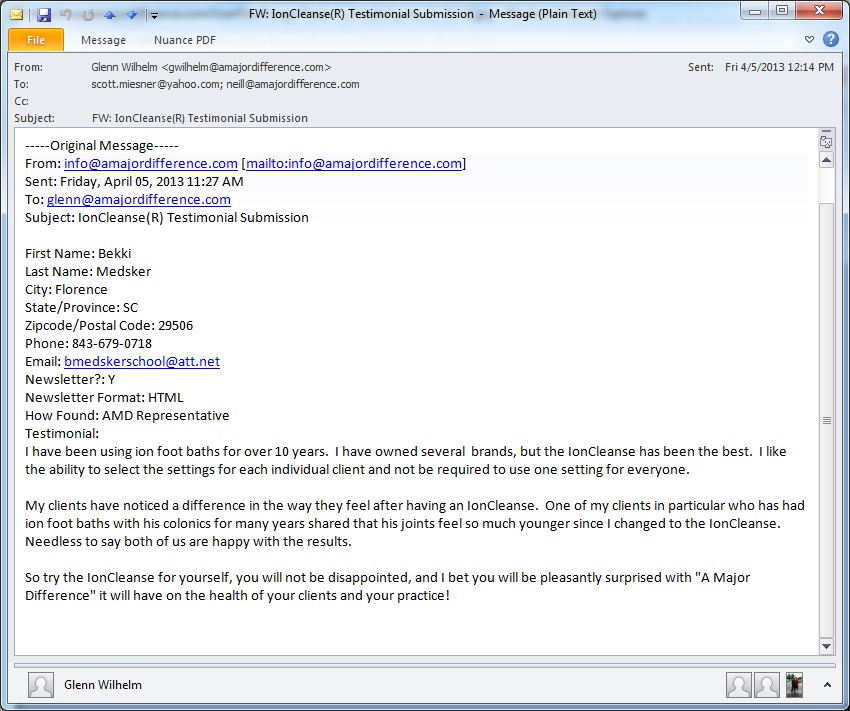
Task: Click the Last Name: Medsker line
Action: pos(88,272)
